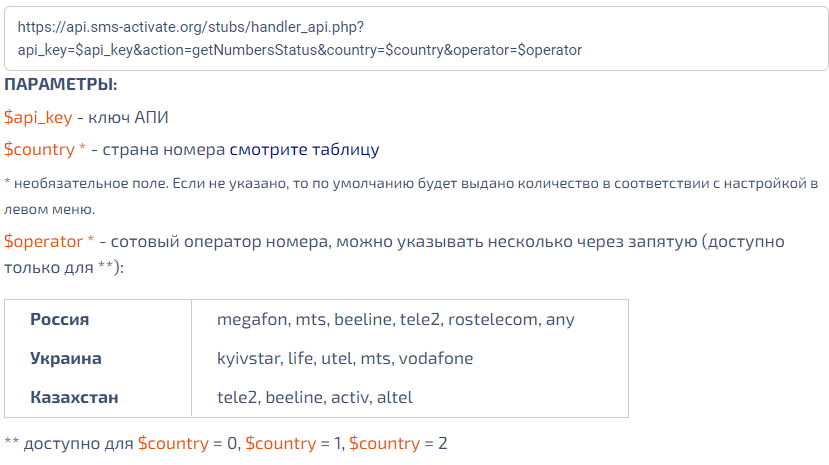
Task: Click the "сотовый оператор номера" description
Action: (x=218, y=241)
